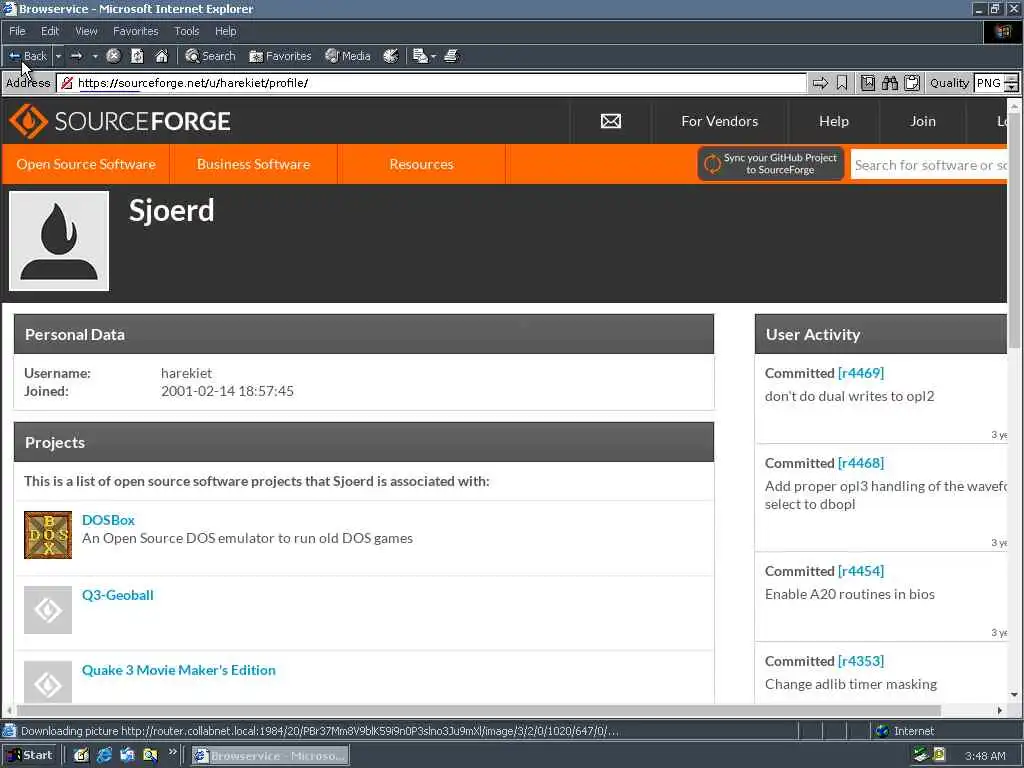Viewport: 1024px width, 768px height.
Task: Click the horizontal scrollbar right arrow
Action: [1000, 710]
